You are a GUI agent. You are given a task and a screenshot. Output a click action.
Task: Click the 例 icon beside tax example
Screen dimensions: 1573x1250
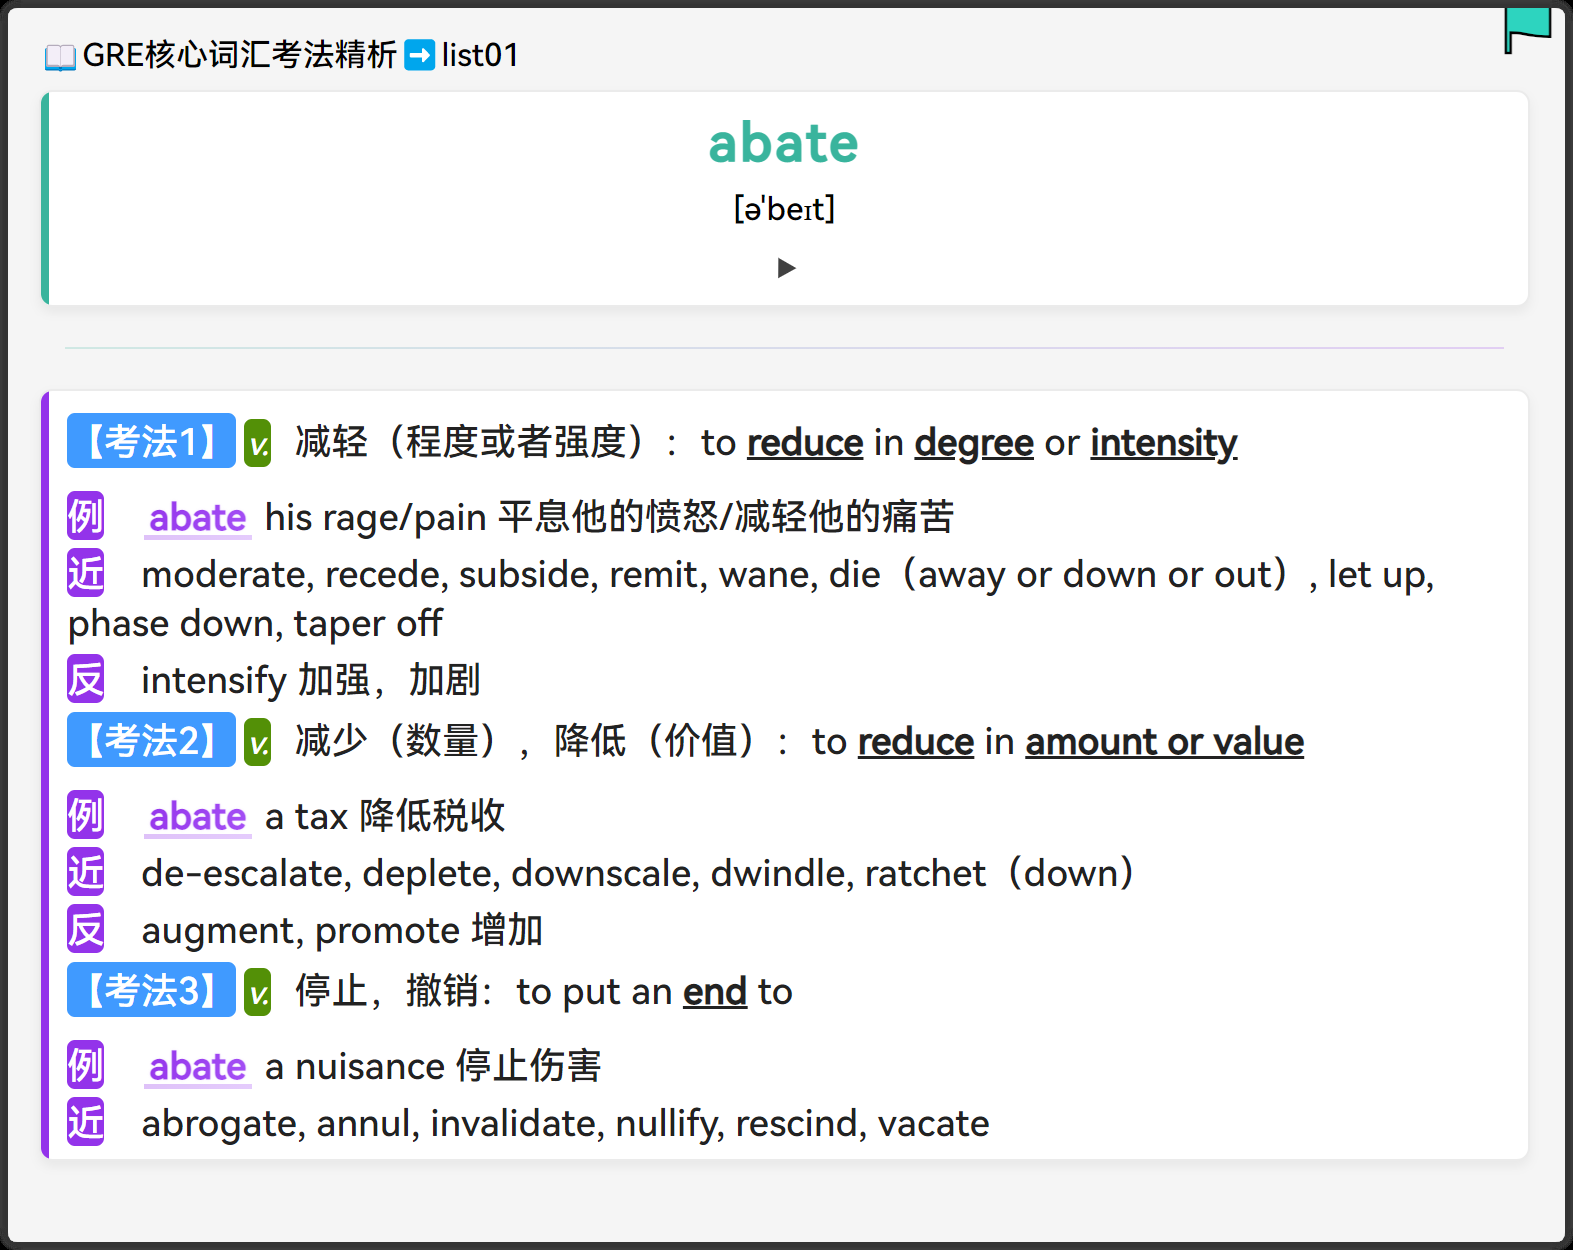pos(85,815)
